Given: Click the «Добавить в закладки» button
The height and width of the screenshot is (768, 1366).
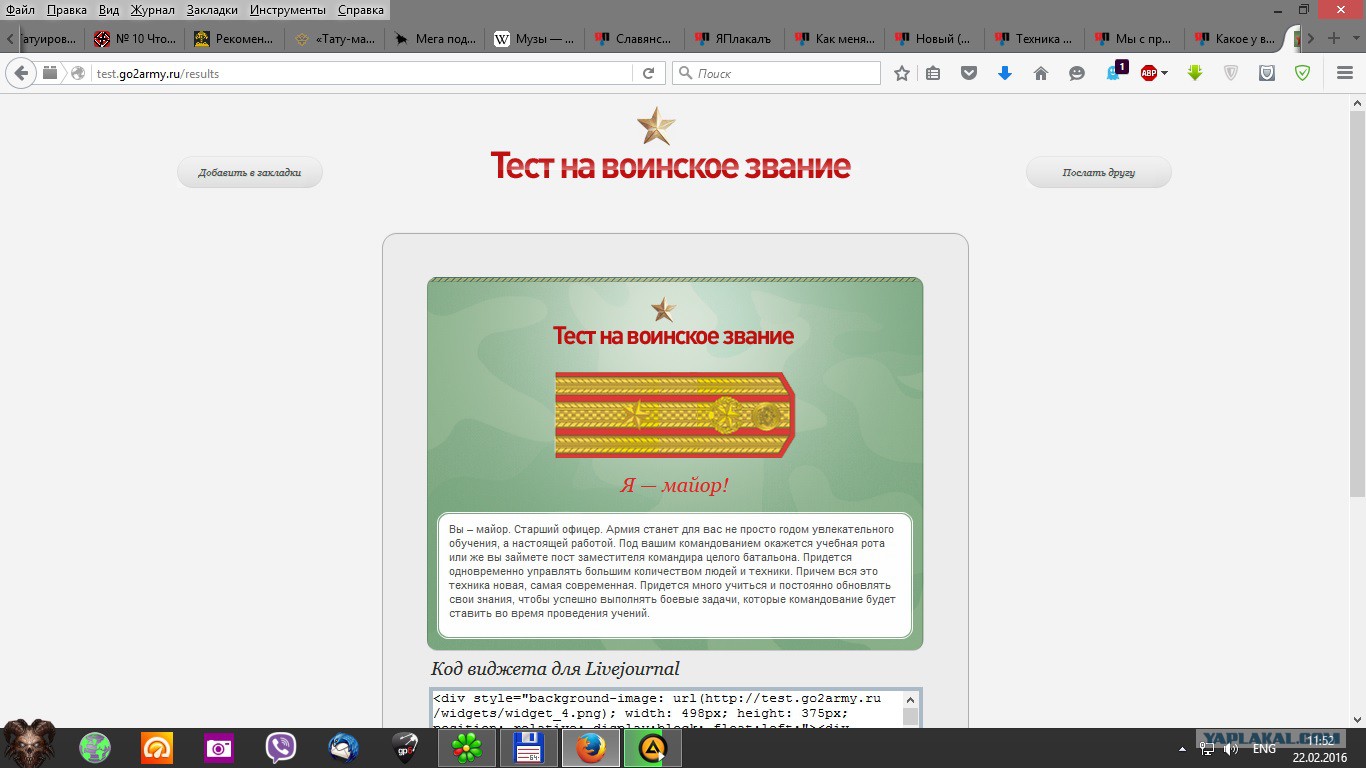Looking at the screenshot, I should click(250, 172).
